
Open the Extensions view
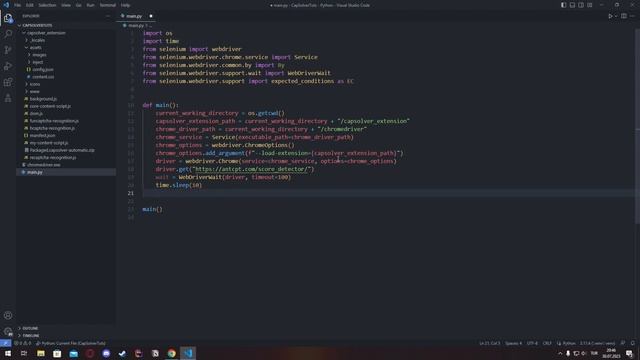click(x=8, y=82)
